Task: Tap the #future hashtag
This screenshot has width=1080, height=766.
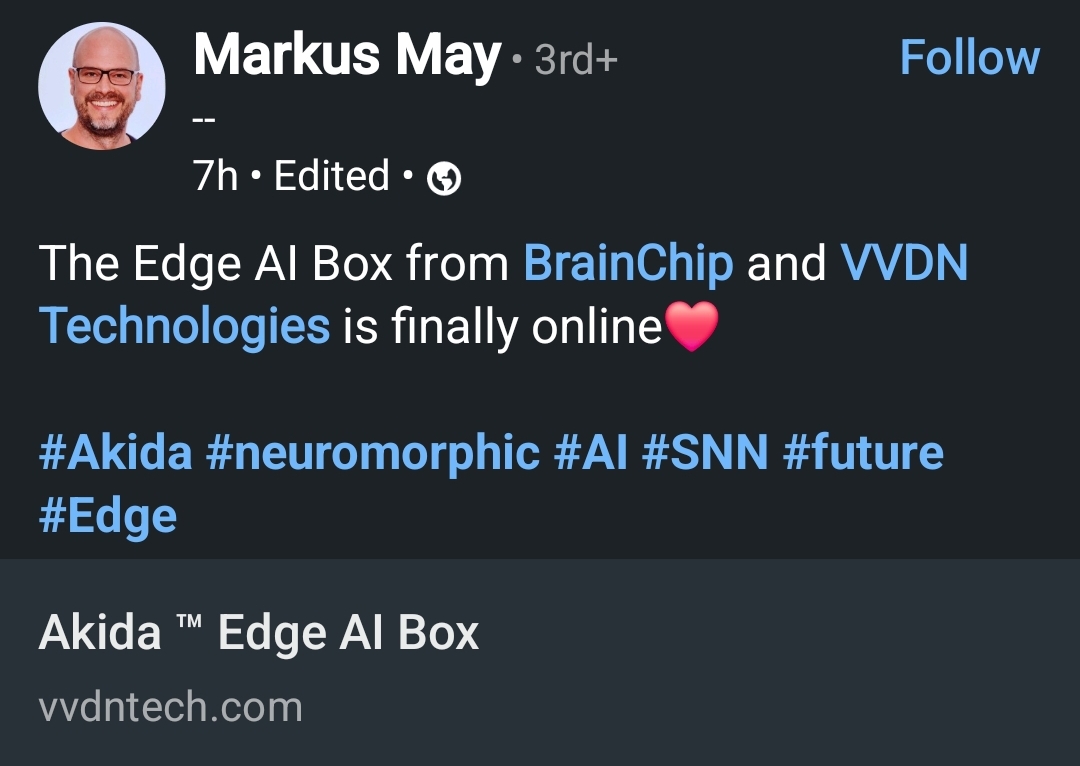Action: pos(863,452)
